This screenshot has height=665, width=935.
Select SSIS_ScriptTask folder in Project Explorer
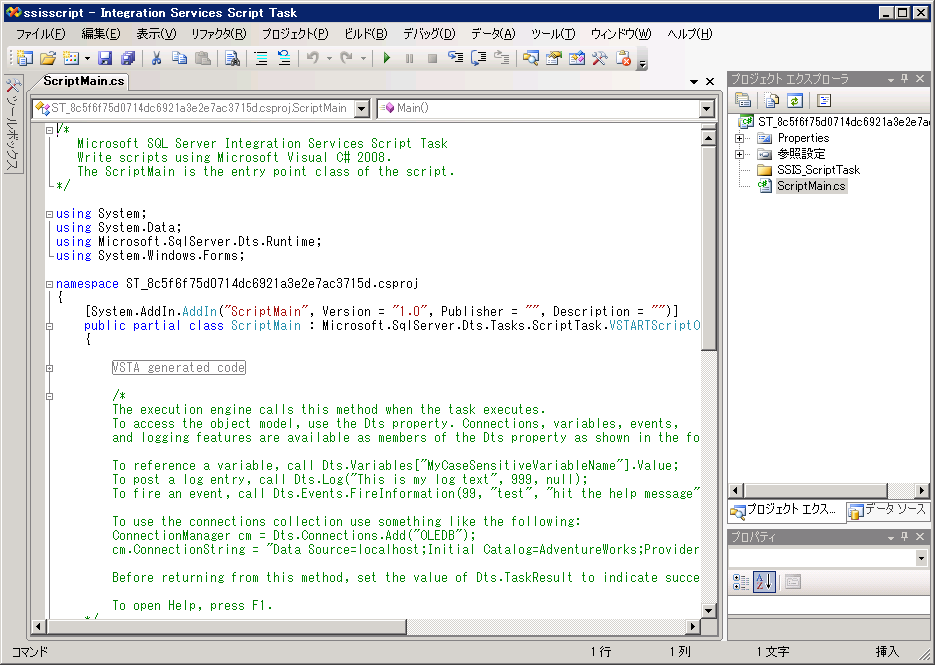click(818, 170)
